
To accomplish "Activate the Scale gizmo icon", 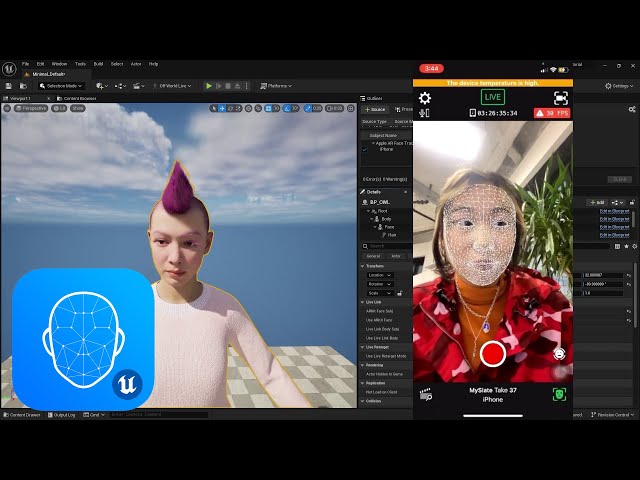I will click(x=238, y=109).
